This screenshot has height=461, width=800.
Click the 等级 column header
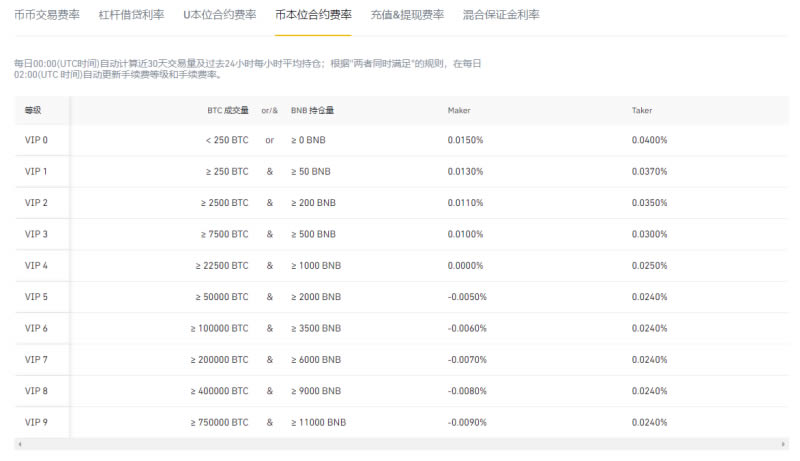pyautogui.click(x=32, y=110)
